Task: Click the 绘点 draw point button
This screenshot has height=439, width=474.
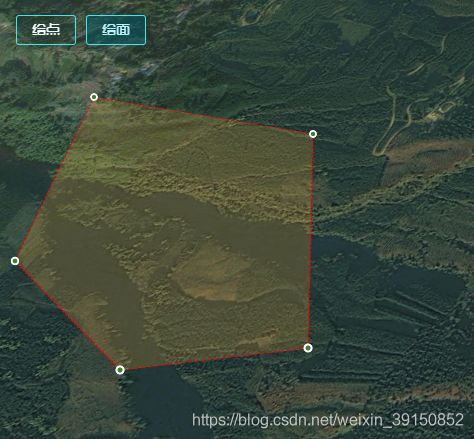Action: coord(46,30)
